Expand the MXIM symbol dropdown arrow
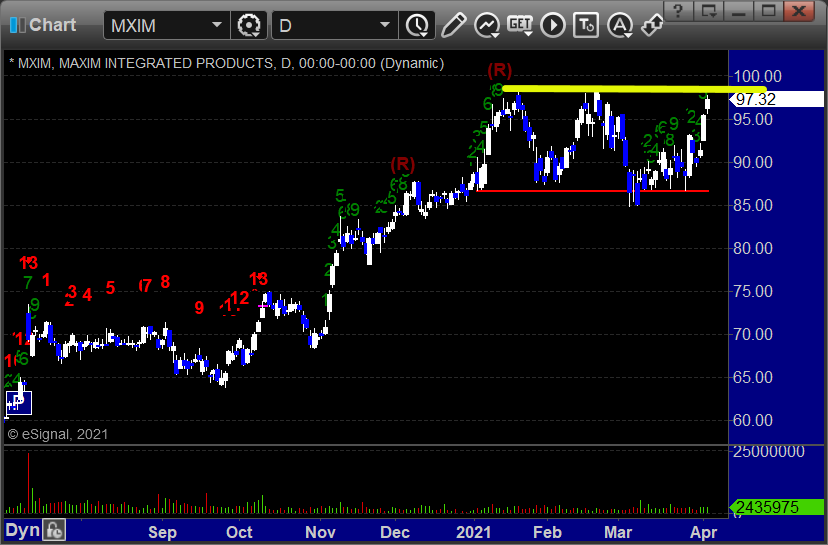 217,25
